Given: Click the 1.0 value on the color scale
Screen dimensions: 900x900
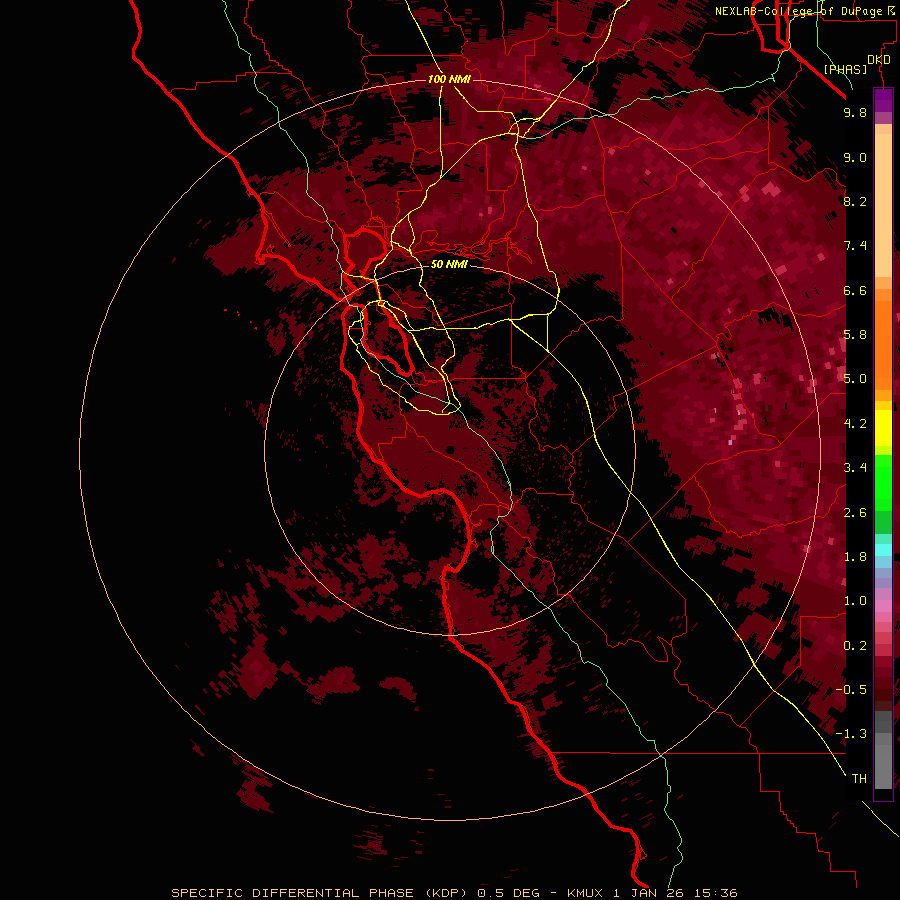Looking at the screenshot, I should 855,601.
